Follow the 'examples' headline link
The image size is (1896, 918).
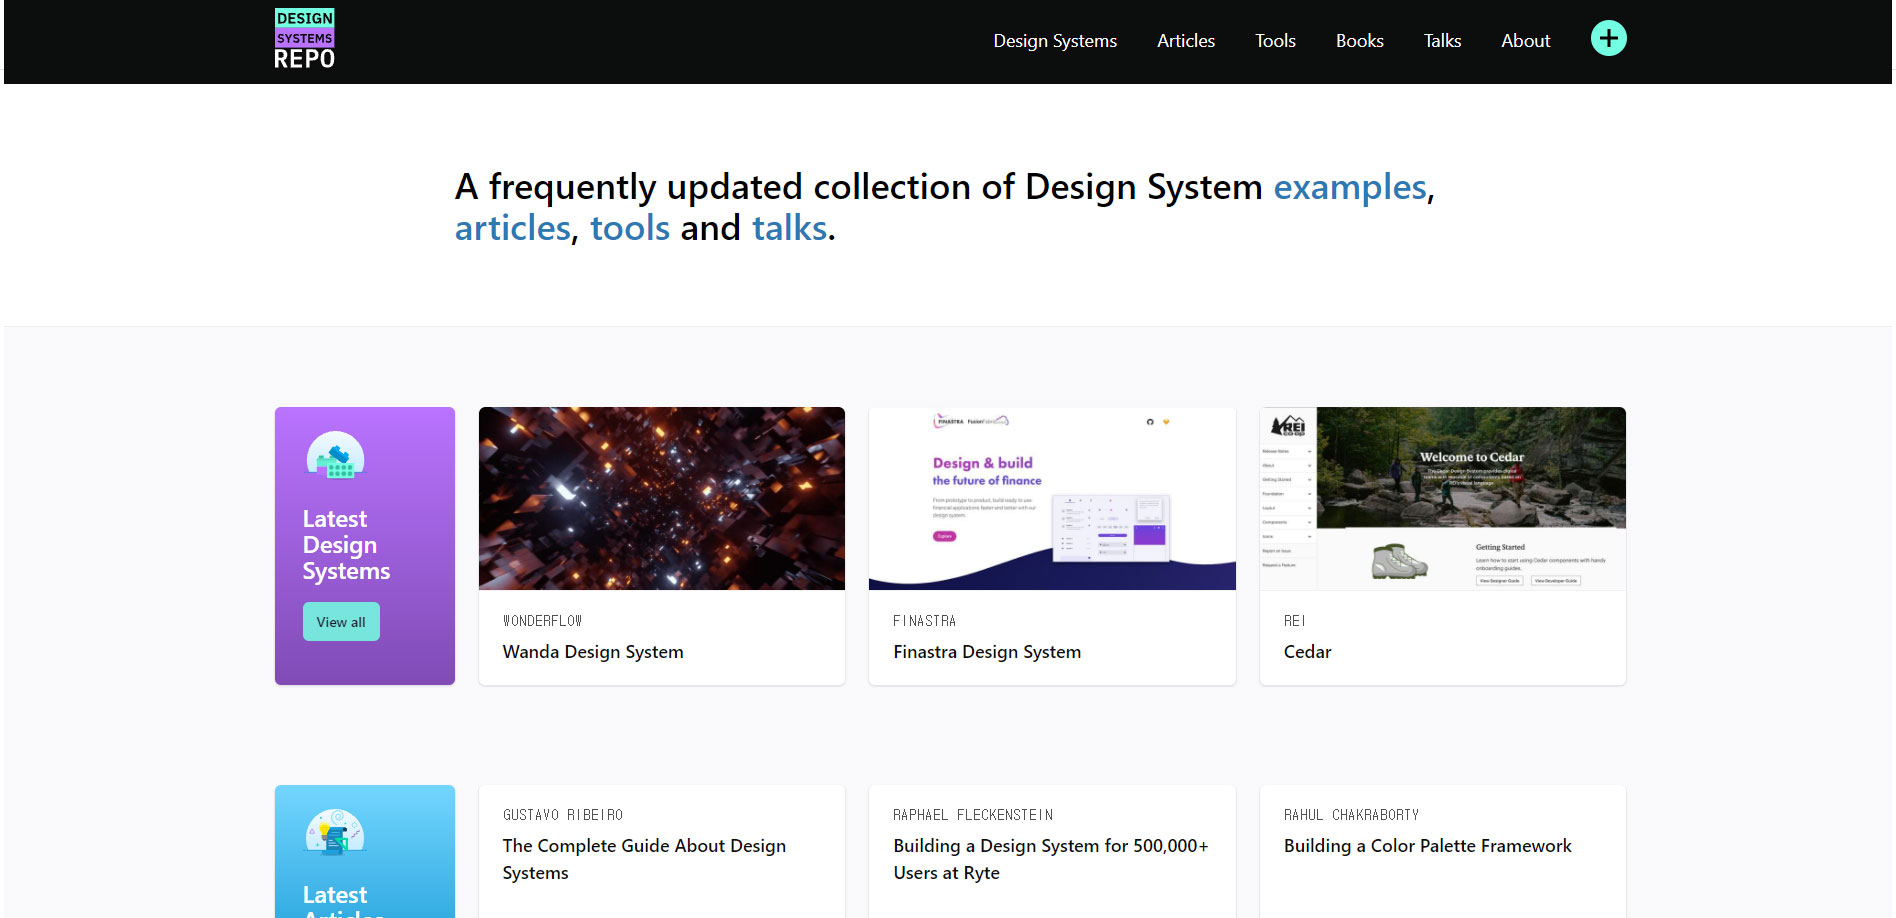(x=1349, y=188)
